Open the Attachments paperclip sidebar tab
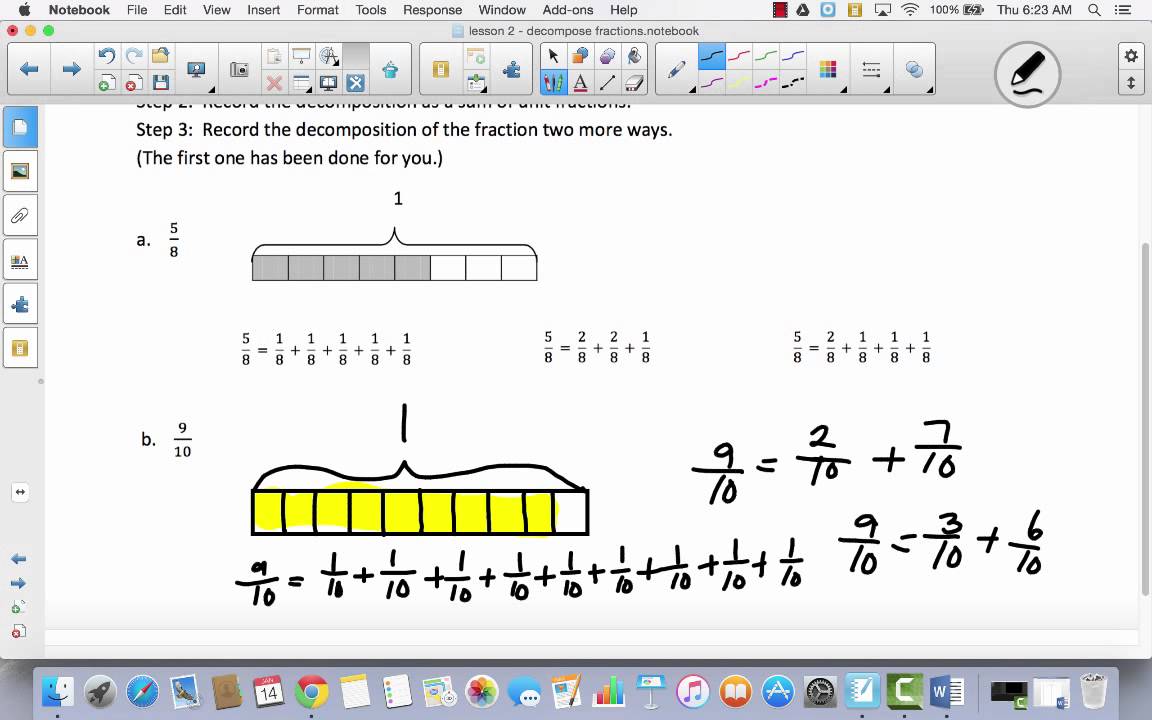Screen dimensions: 1152x720 [20, 216]
